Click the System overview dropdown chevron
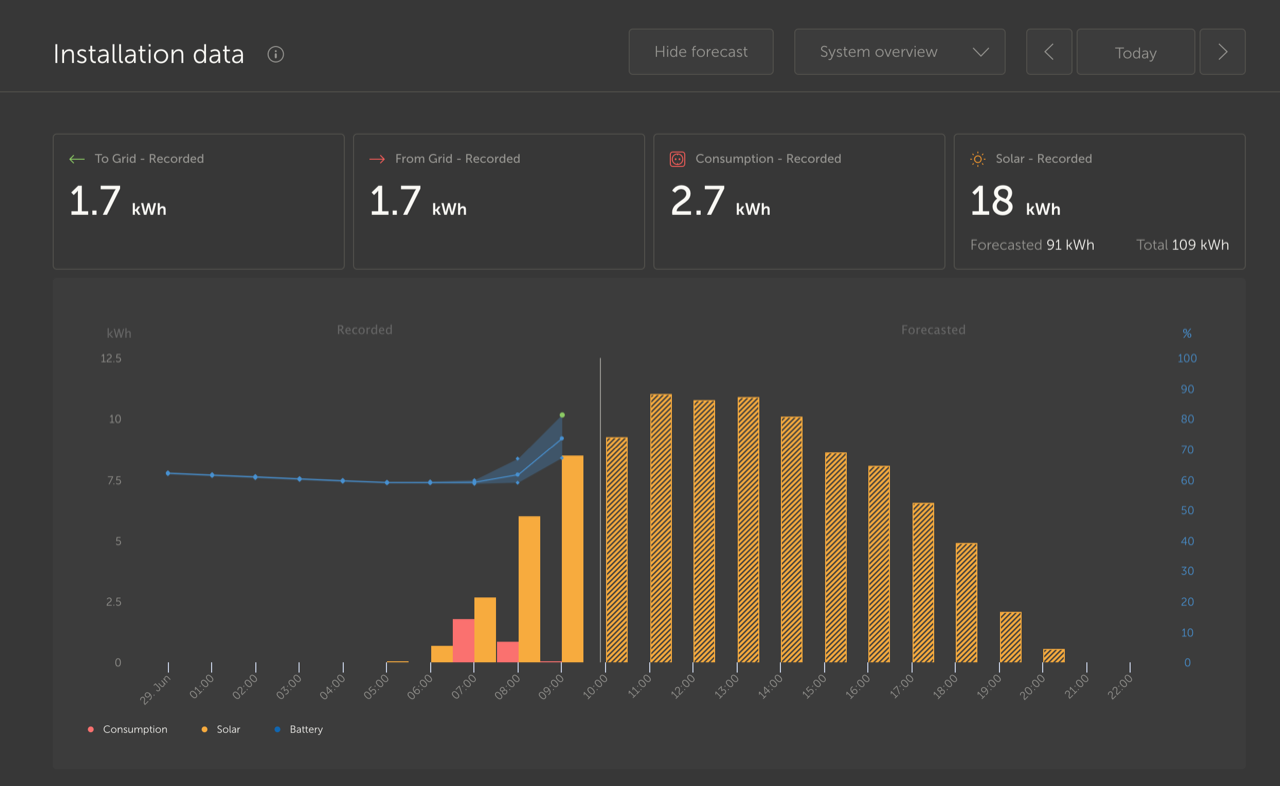This screenshot has height=786, width=1280. (981, 52)
